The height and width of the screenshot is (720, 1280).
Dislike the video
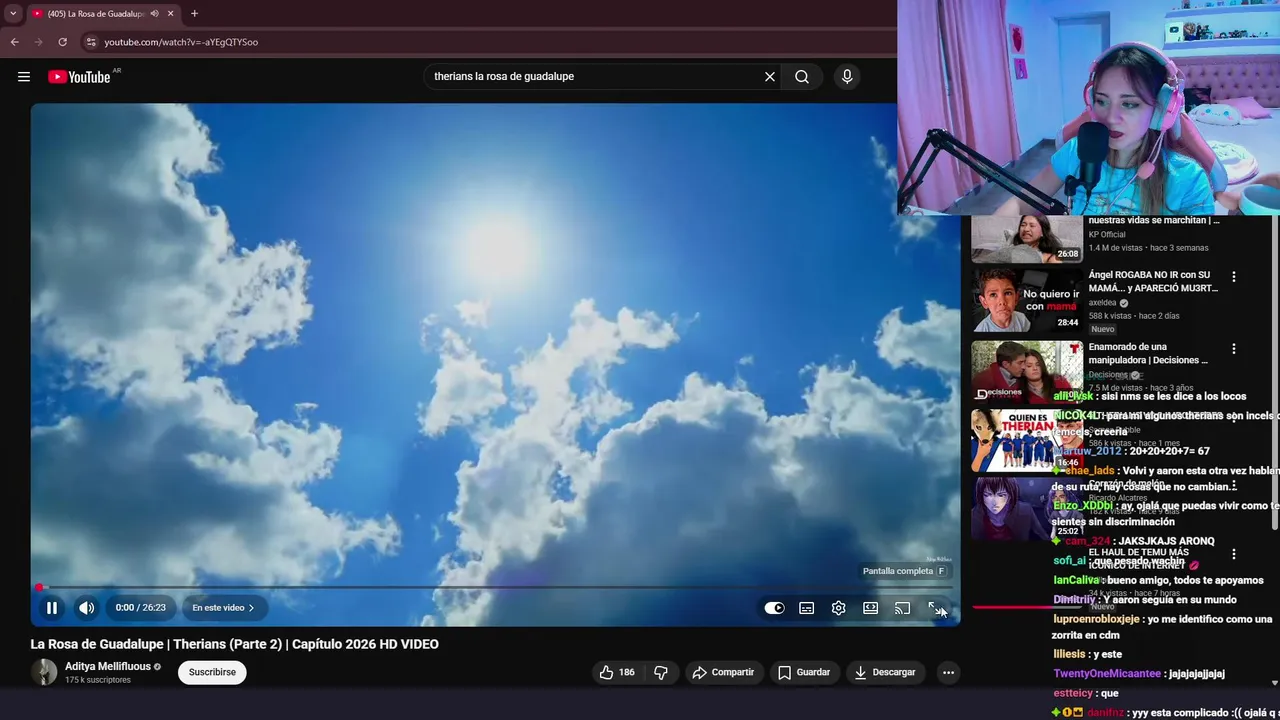(x=661, y=672)
